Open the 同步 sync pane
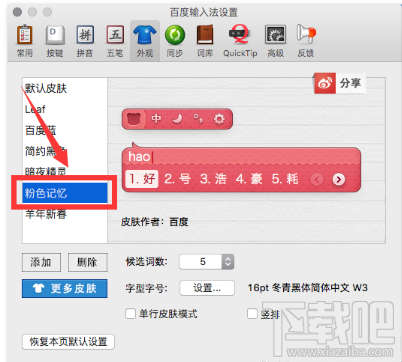Image resolution: width=402 pixels, height=362 pixels. [175, 41]
